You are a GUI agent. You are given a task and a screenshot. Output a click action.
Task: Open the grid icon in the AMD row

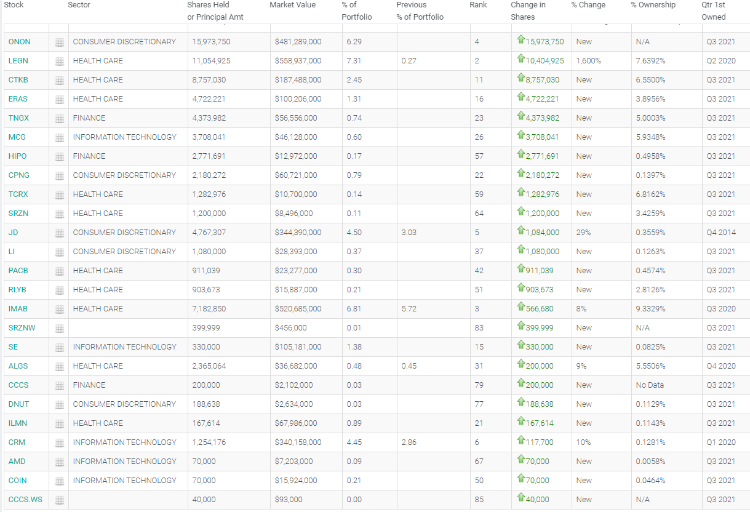pyautogui.click(x=59, y=462)
